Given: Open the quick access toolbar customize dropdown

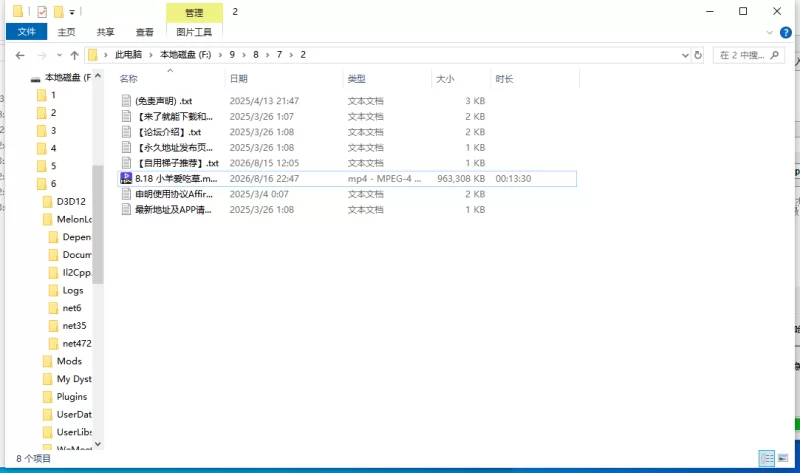Looking at the screenshot, I should pos(72,12).
